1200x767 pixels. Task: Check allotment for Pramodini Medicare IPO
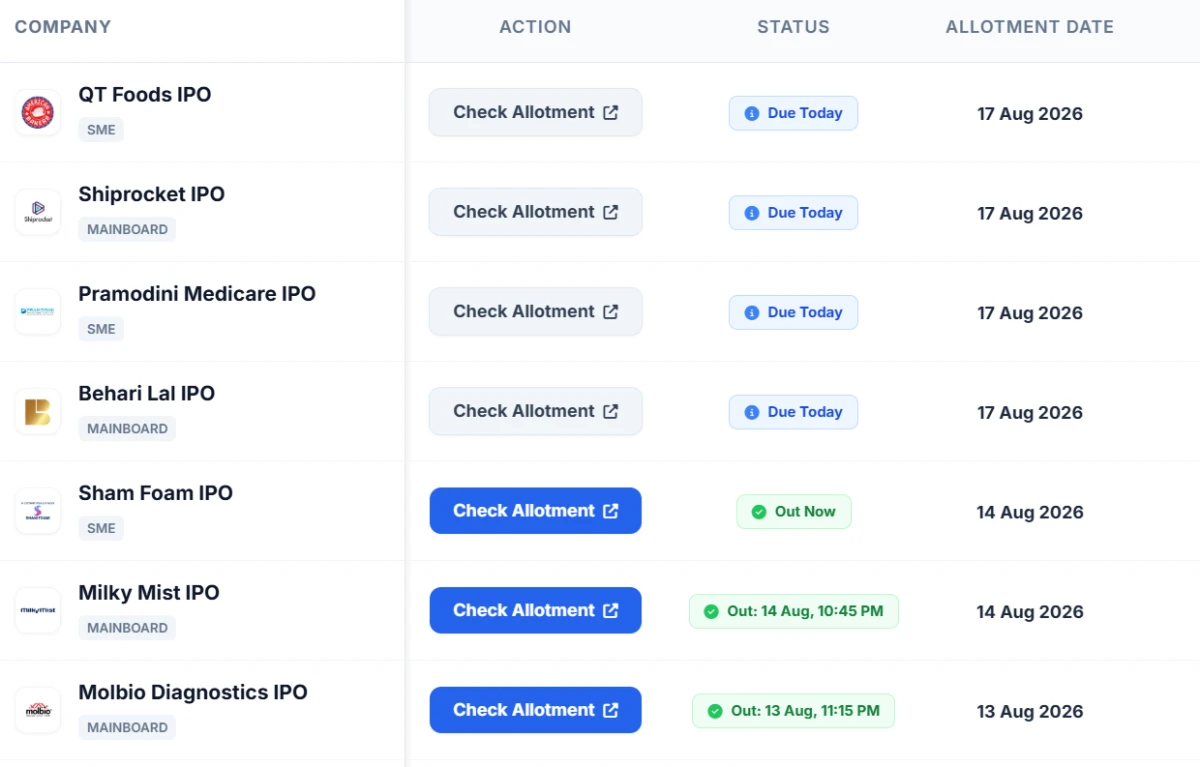pyautogui.click(x=536, y=312)
